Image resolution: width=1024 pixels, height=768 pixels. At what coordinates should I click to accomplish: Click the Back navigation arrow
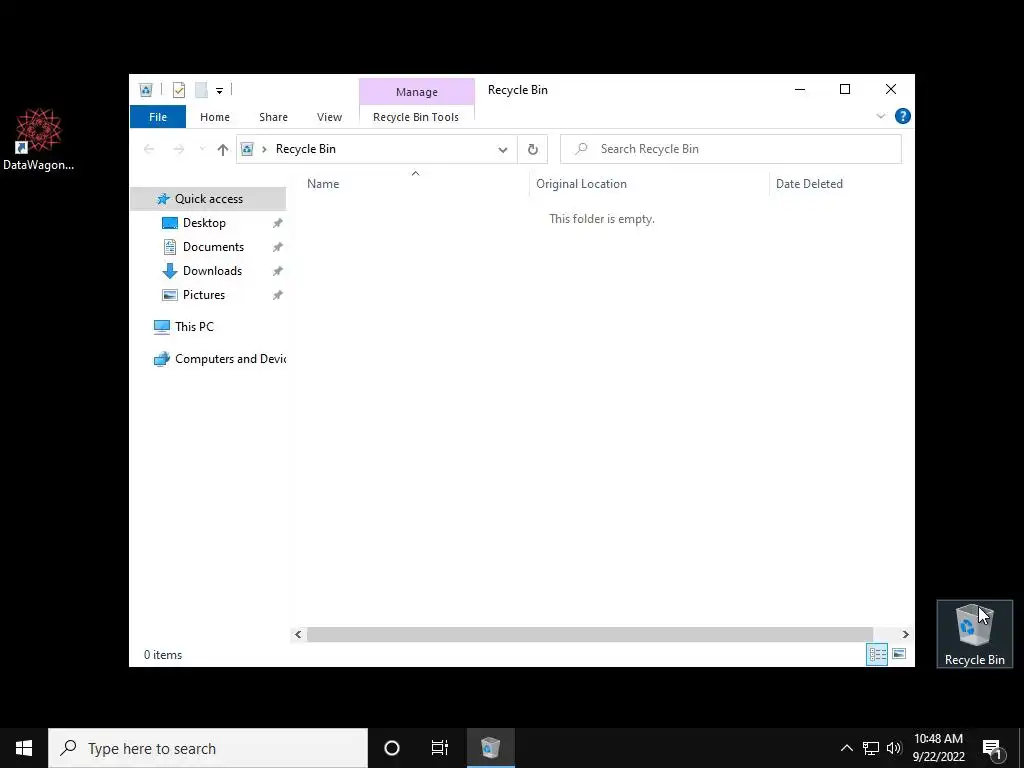pyautogui.click(x=149, y=150)
